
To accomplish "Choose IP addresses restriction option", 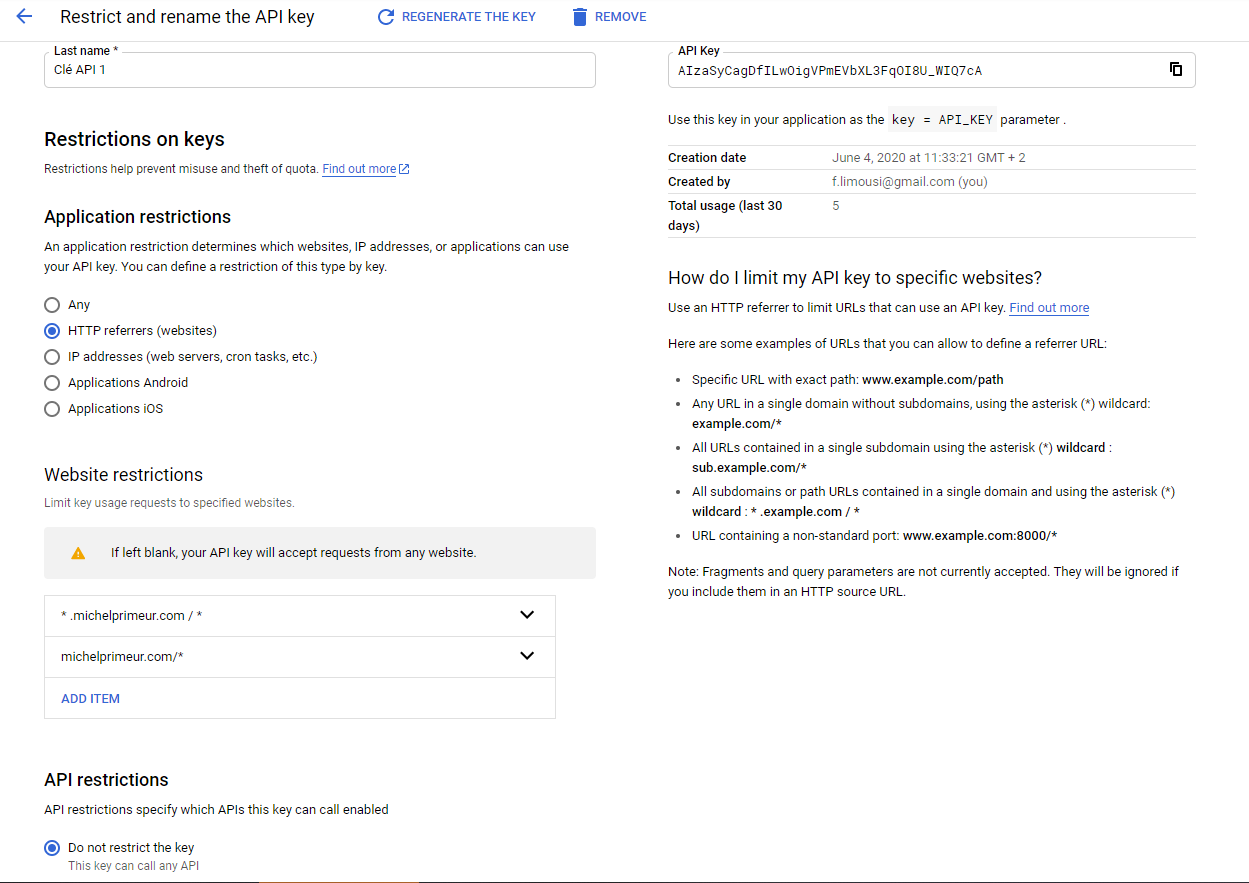I will click(x=52, y=357).
